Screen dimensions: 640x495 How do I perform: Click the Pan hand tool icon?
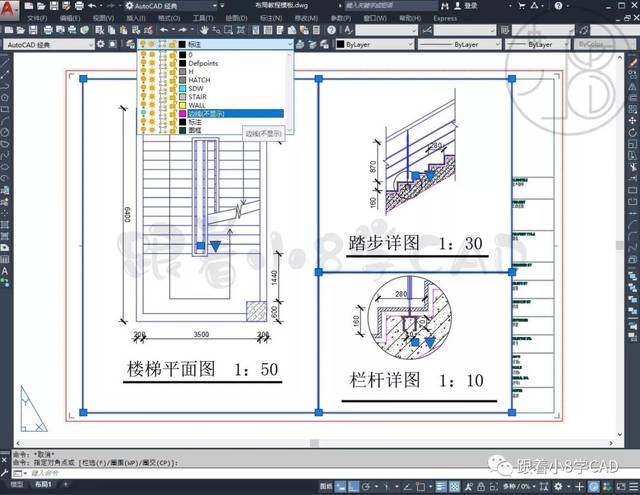pos(204,30)
